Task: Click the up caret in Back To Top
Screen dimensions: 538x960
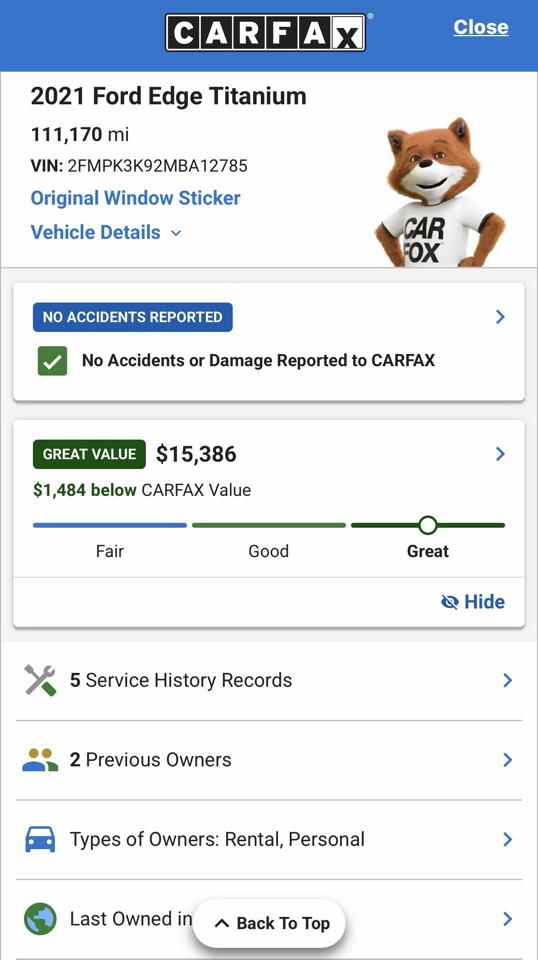Action: pyautogui.click(x=222, y=923)
